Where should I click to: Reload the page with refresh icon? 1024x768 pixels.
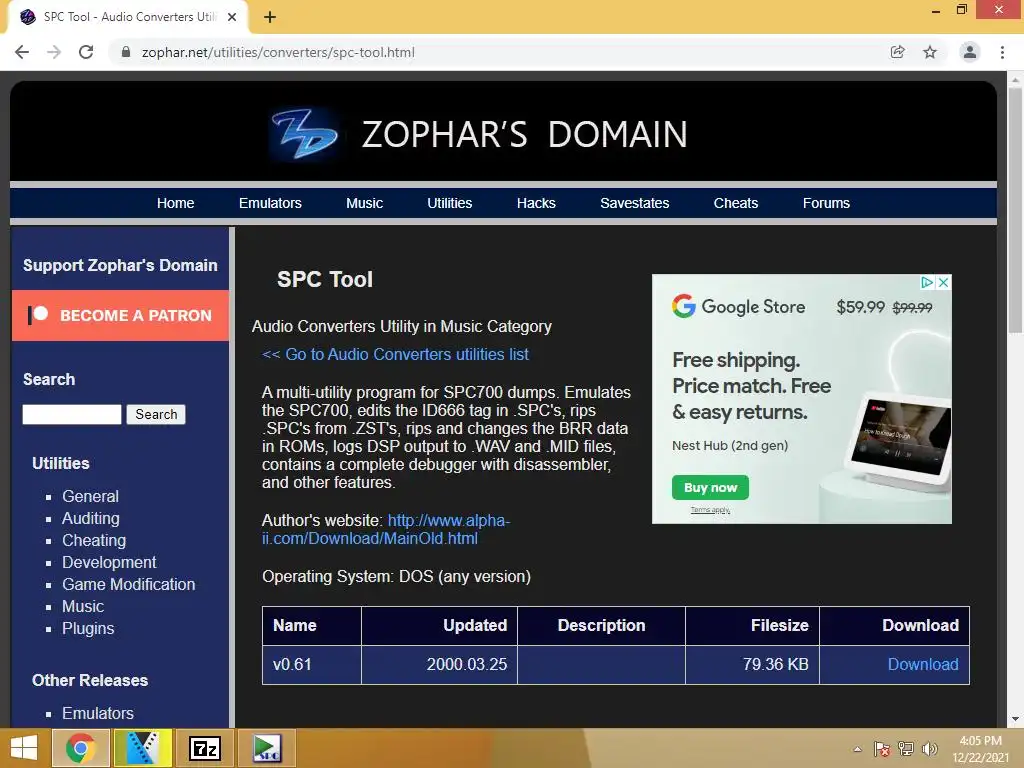pos(86,52)
